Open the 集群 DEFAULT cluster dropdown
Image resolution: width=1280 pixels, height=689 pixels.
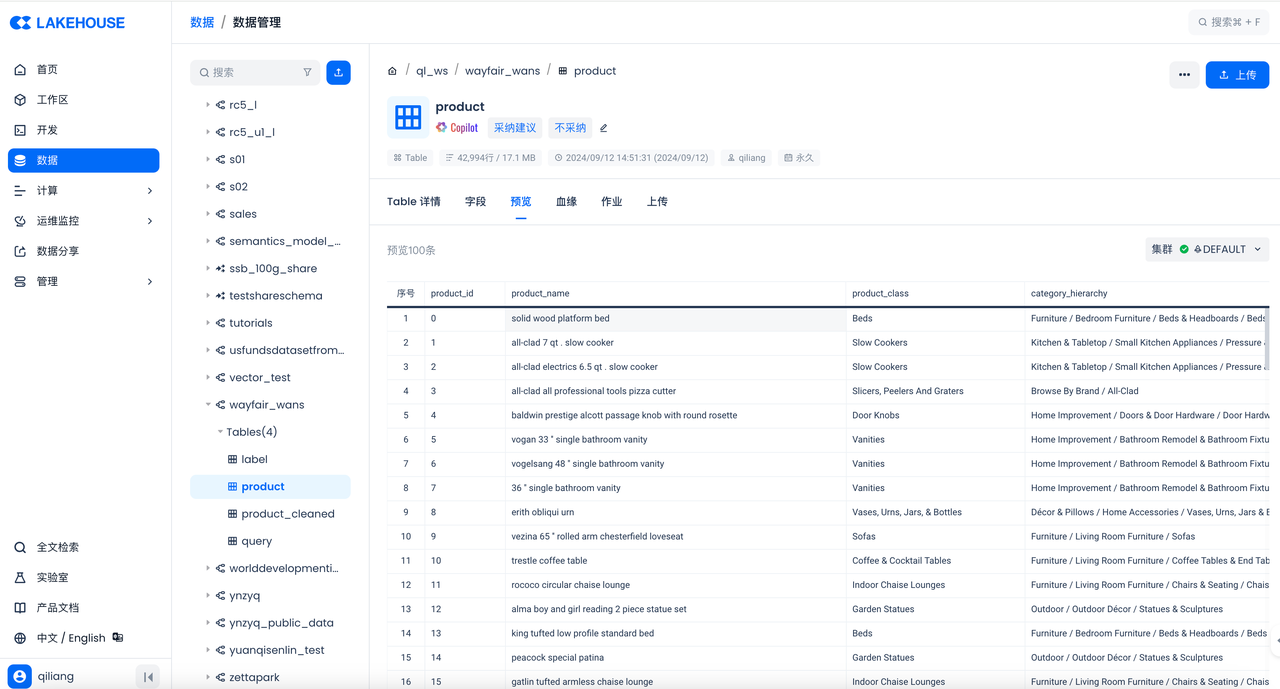point(1206,249)
